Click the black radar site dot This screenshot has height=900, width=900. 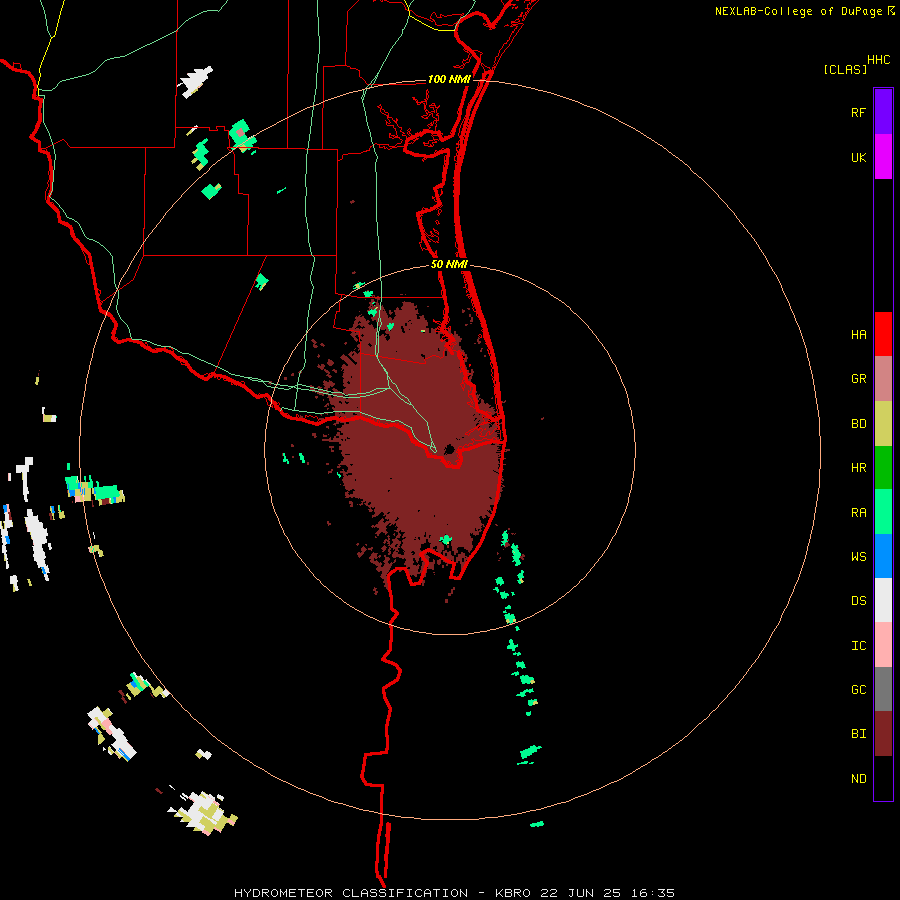pyautogui.click(x=449, y=449)
